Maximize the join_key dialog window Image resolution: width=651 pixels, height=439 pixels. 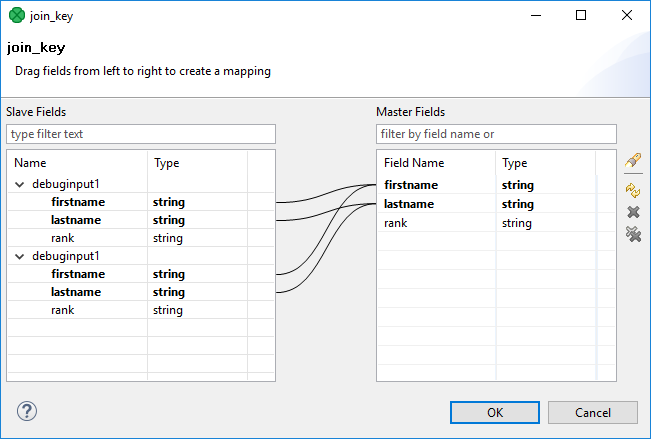581,16
